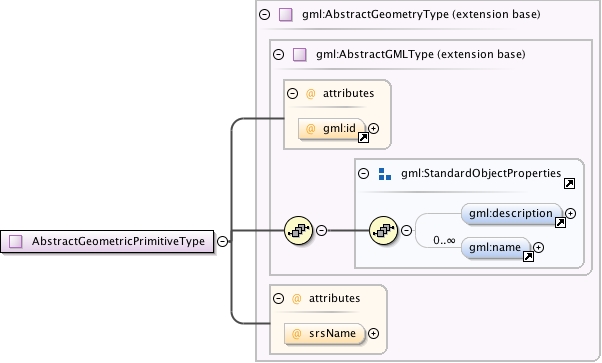Collapse the gml:StandardObjectProperties group
Image resolution: width=602 pixels, height=363 pixels.
click(x=363, y=173)
